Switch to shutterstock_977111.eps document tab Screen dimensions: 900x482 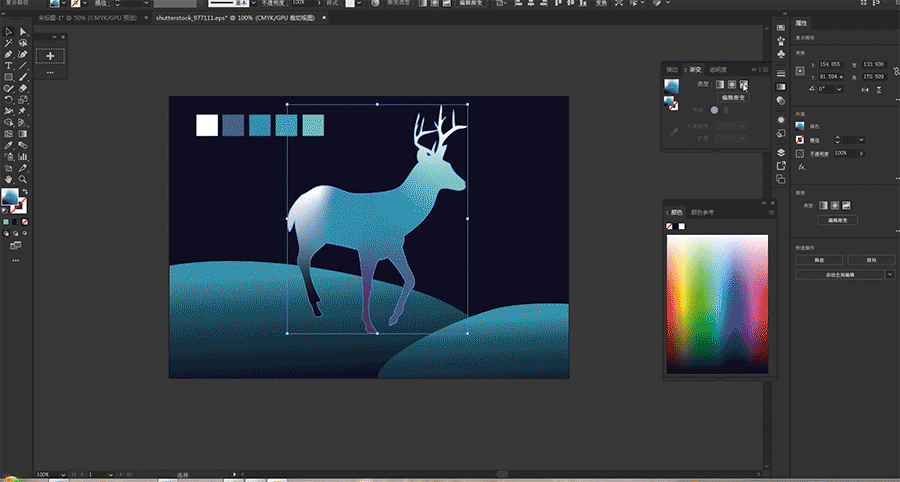click(200, 19)
